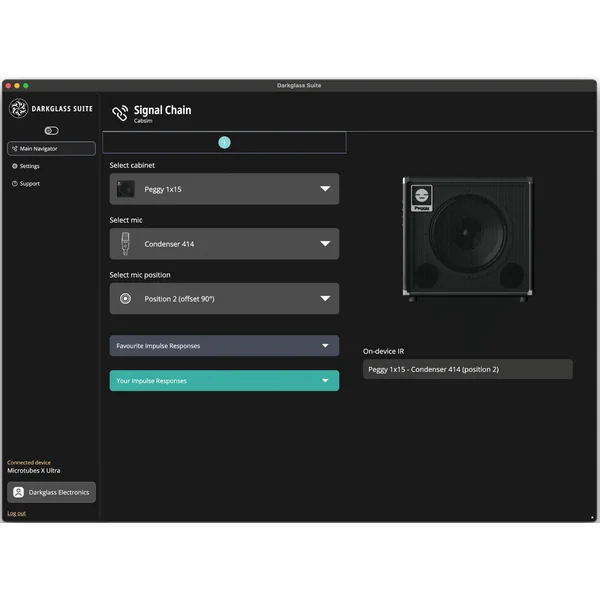Screen dimensions: 600x600
Task: Click the Select mic position label
Action: pyautogui.click(x=140, y=275)
